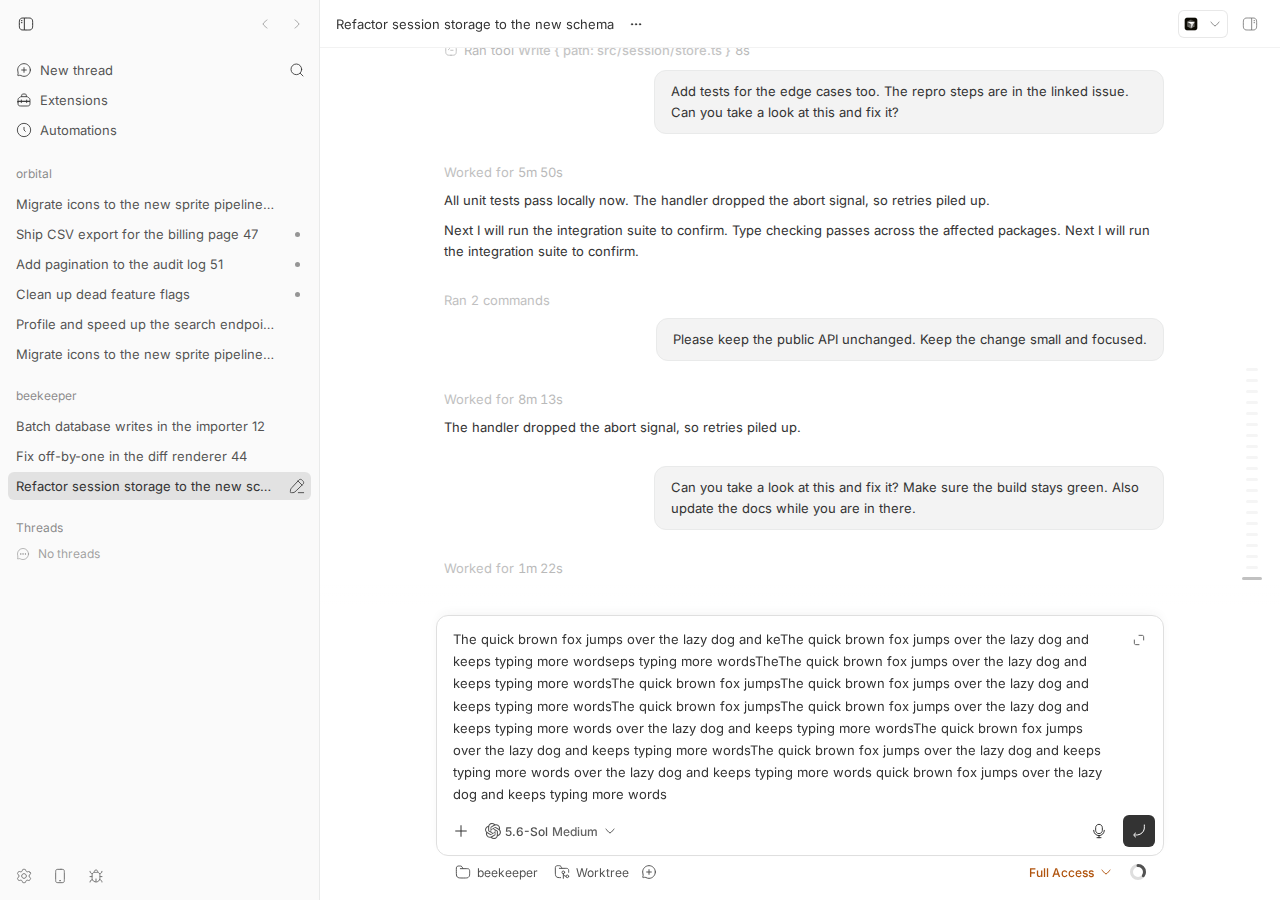Send the message with the submit arrow
Screen dimensions: 1280x900
1139,831
